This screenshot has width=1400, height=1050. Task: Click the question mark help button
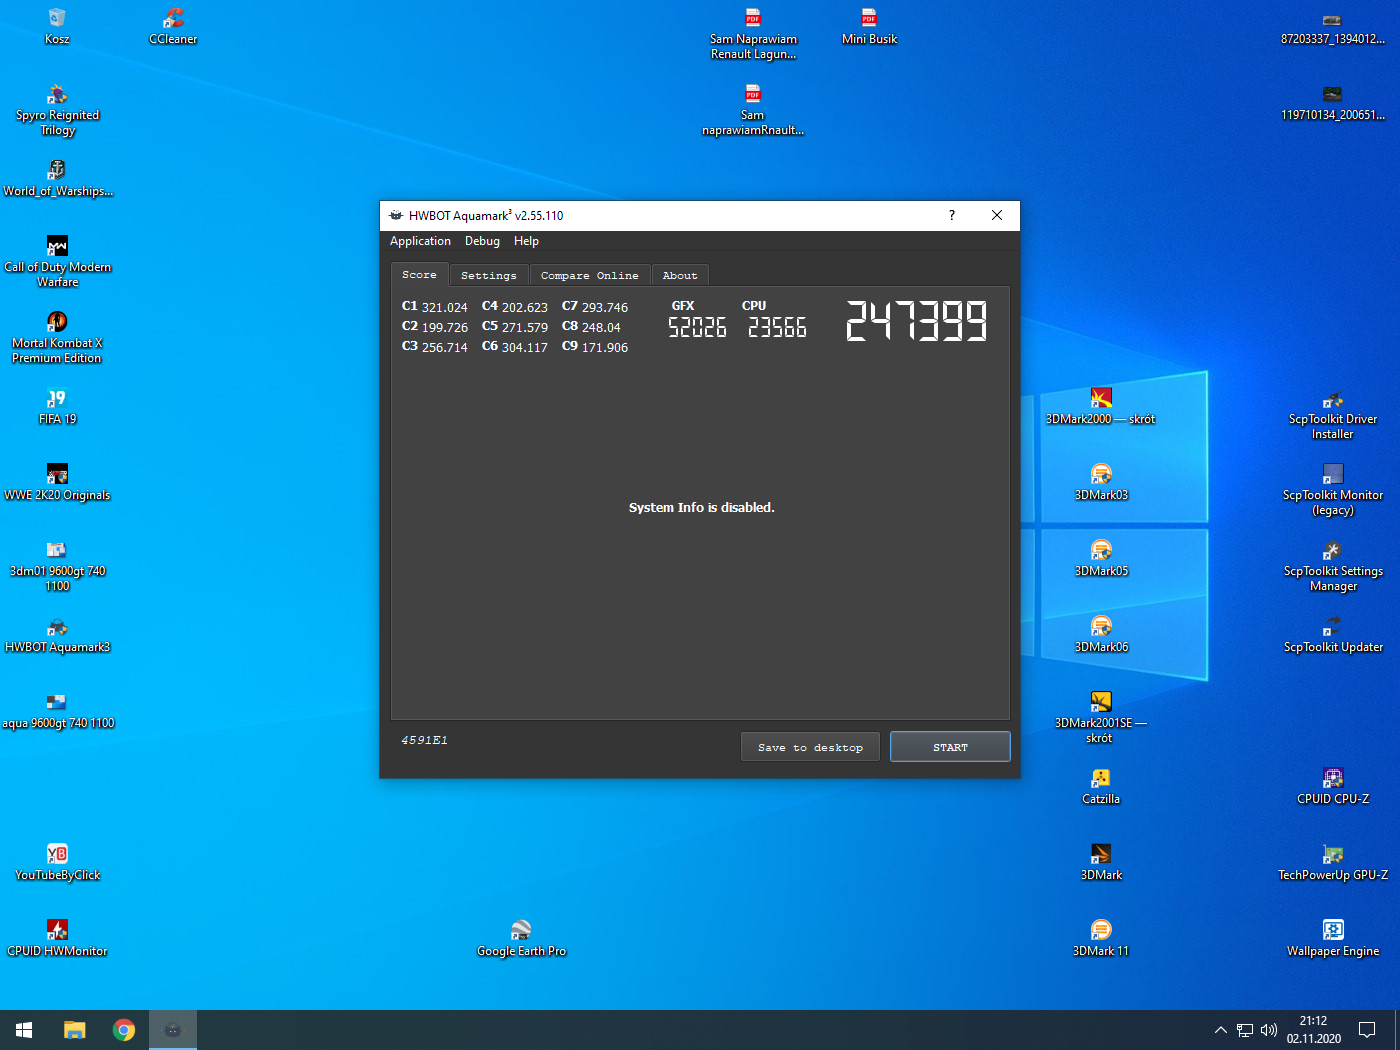coord(952,215)
